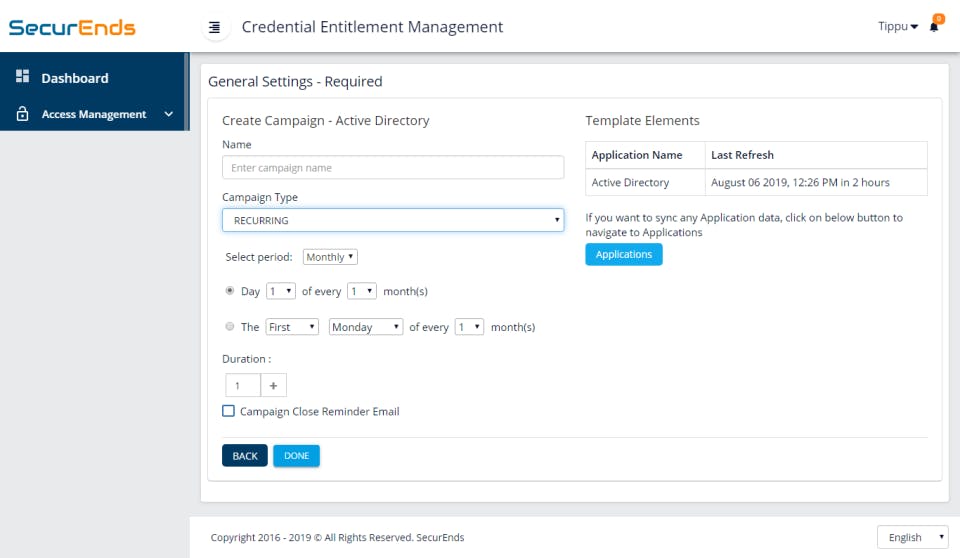Open the Select period Monthly dropdown
This screenshot has height=558, width=960.
[330, 257]
